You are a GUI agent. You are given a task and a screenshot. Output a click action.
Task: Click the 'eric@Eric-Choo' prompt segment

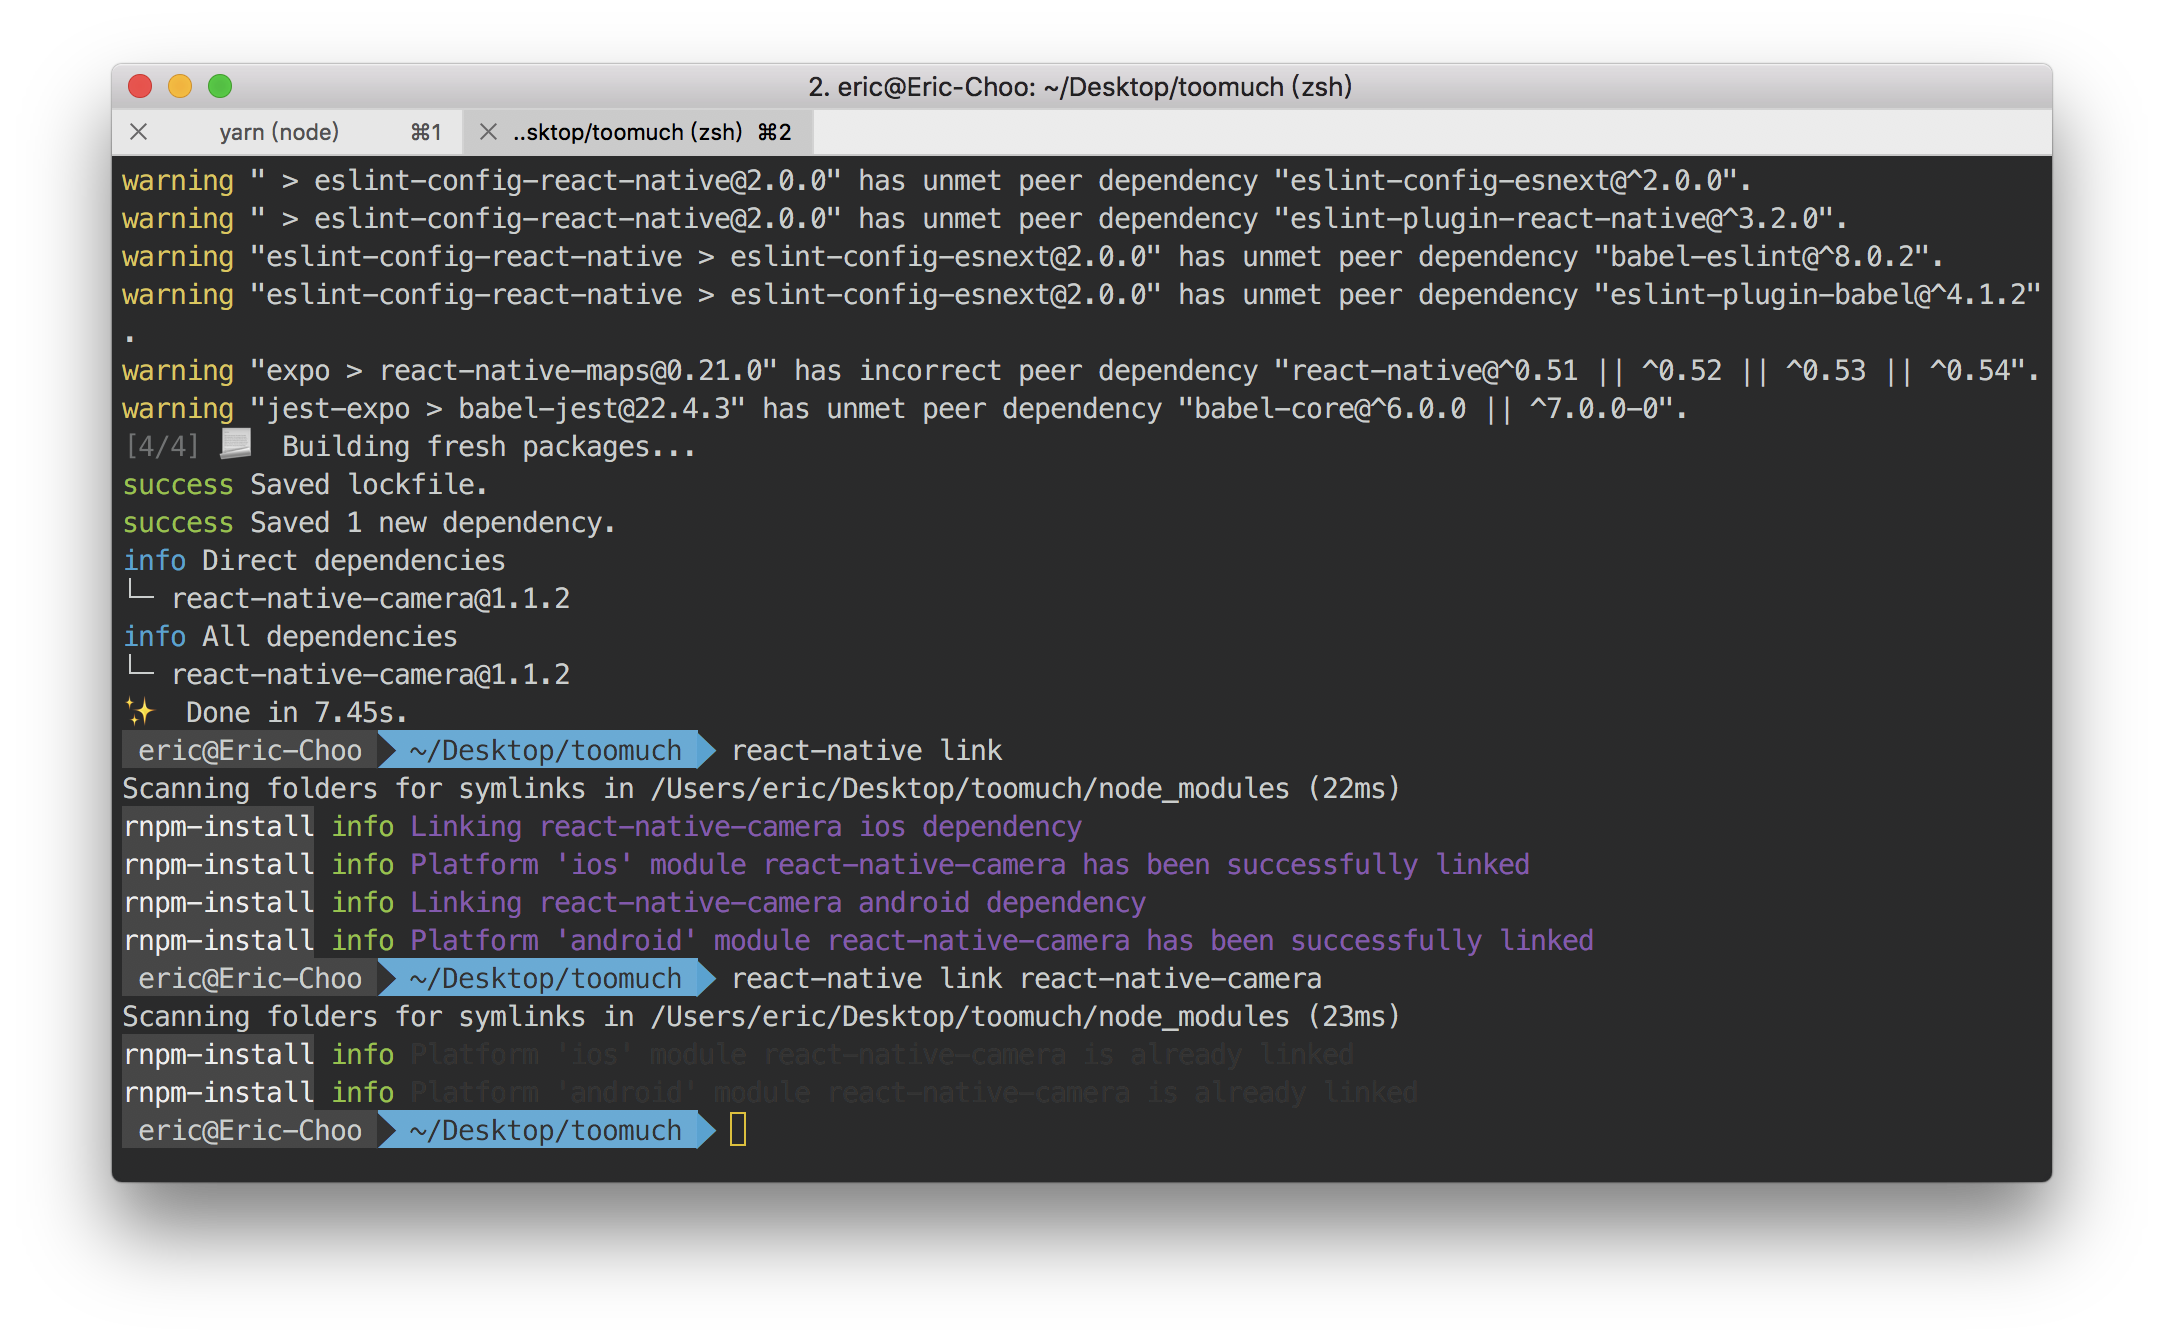250,750
